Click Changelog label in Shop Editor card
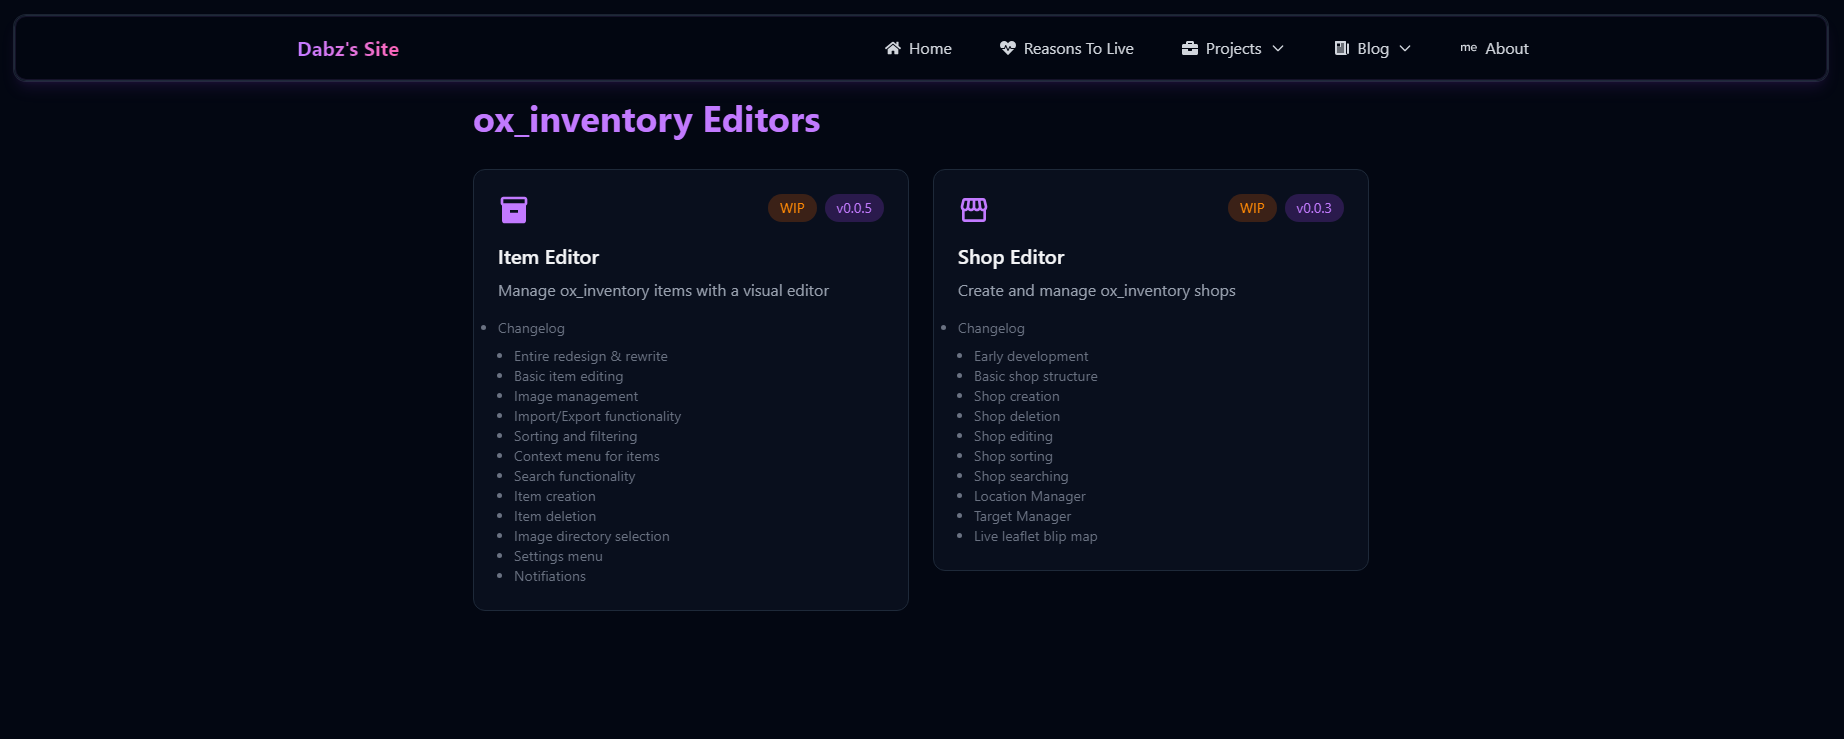Image resolution: width=1844 pixels, height=739 pixels. (x=991, y=328)
